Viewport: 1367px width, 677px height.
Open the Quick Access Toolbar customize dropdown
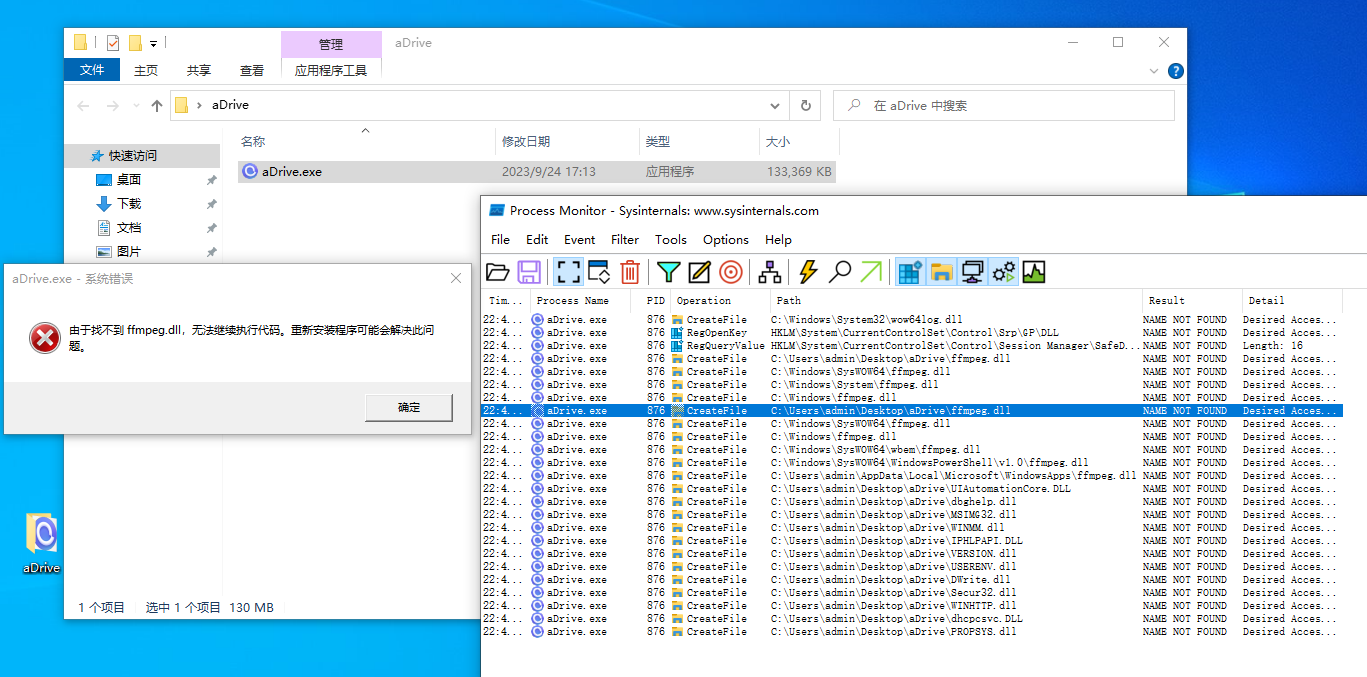coord(154,43)
